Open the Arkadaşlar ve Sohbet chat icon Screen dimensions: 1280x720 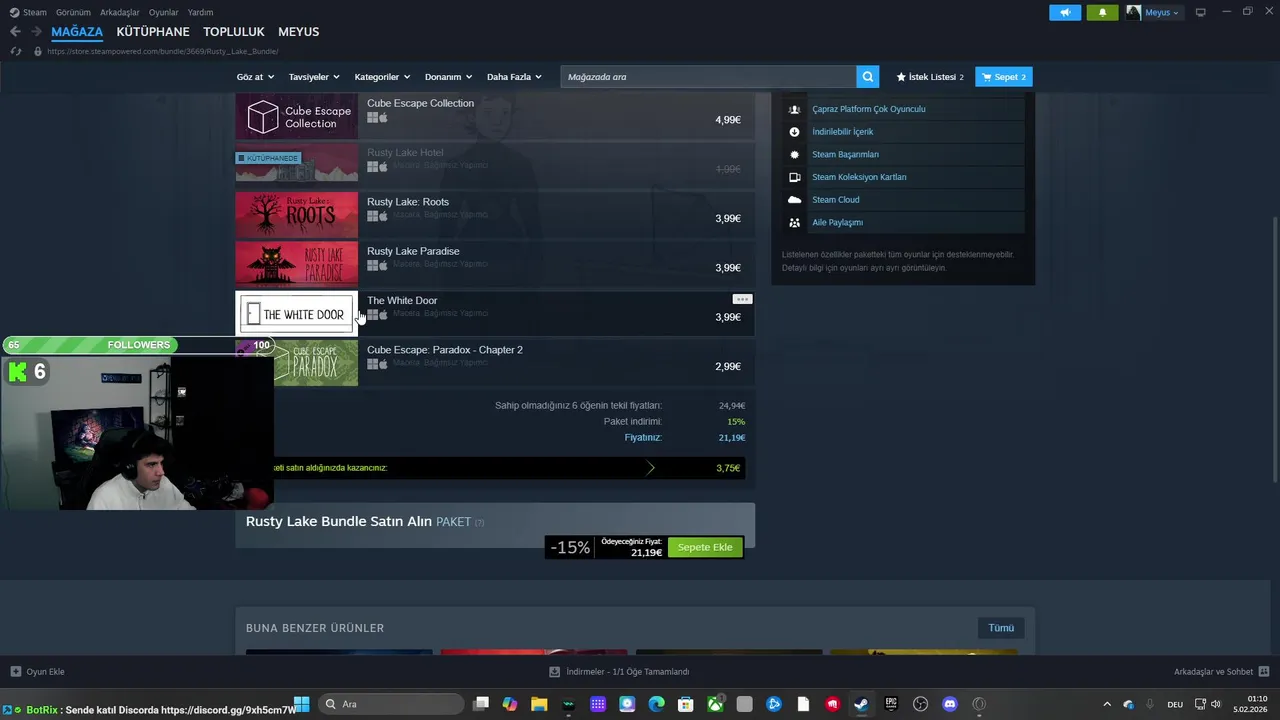[1264, 672]
